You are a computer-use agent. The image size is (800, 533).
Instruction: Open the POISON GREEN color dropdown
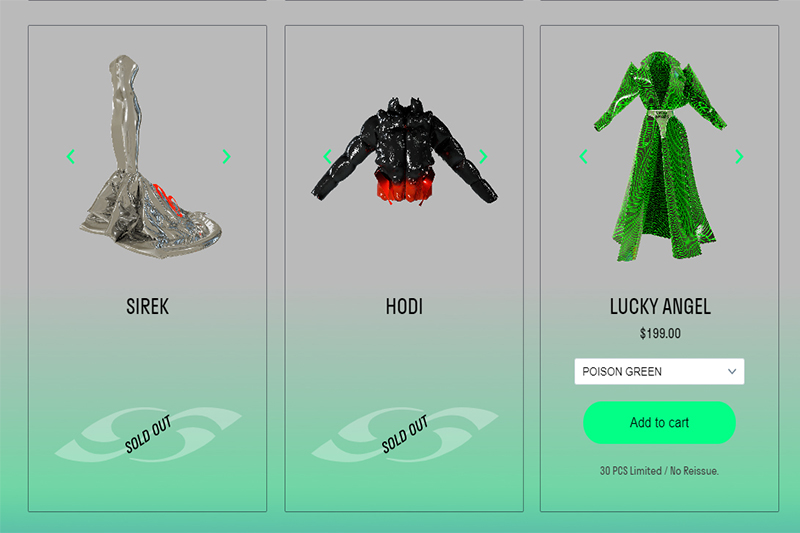(659, 371)
